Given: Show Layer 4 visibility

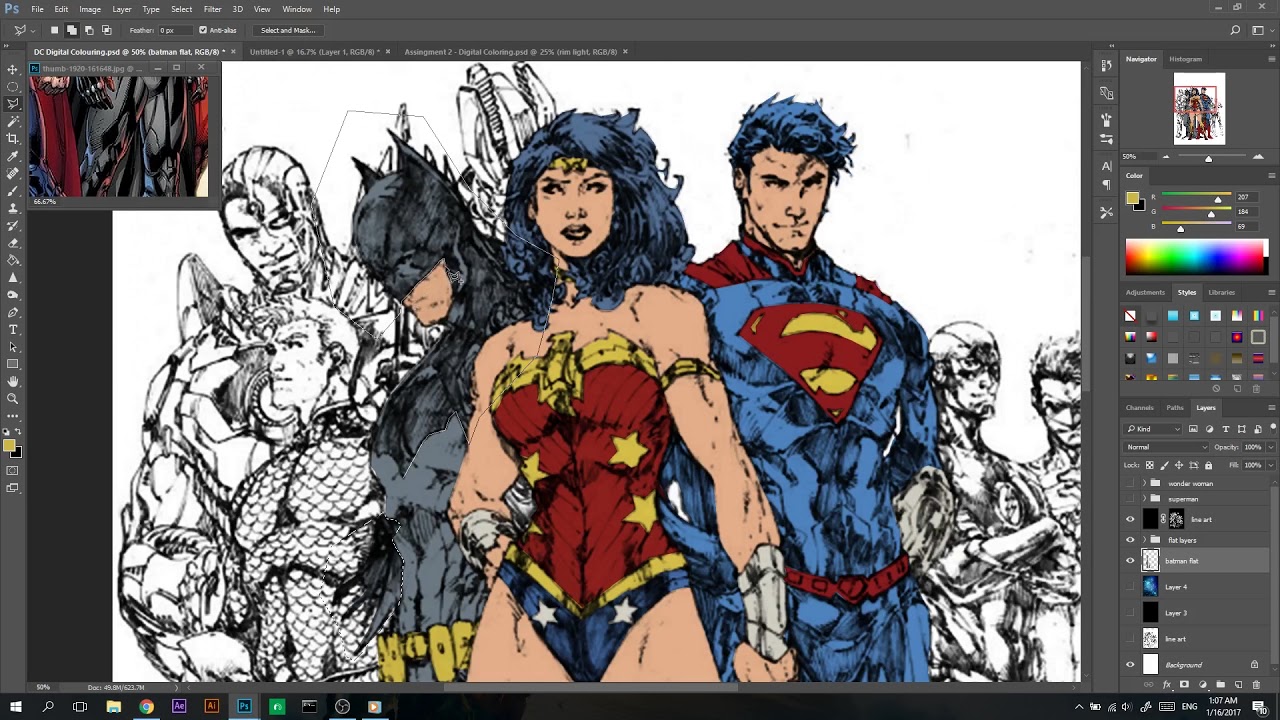Looking at the screenshot, I should (x=1130, y=587).
